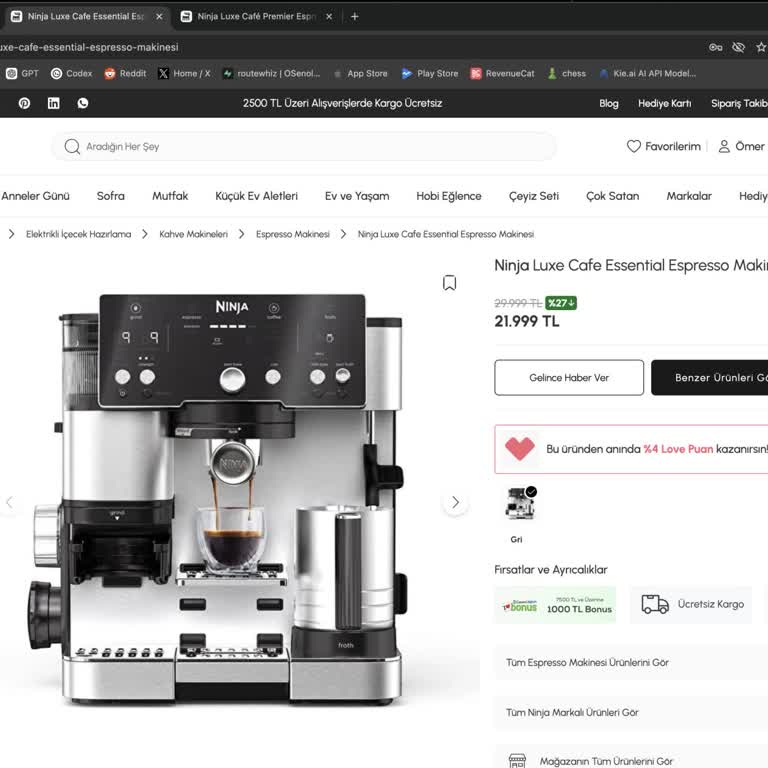
Task: Click the %4 Love Puan banner
Action: [x=631, y=449]
